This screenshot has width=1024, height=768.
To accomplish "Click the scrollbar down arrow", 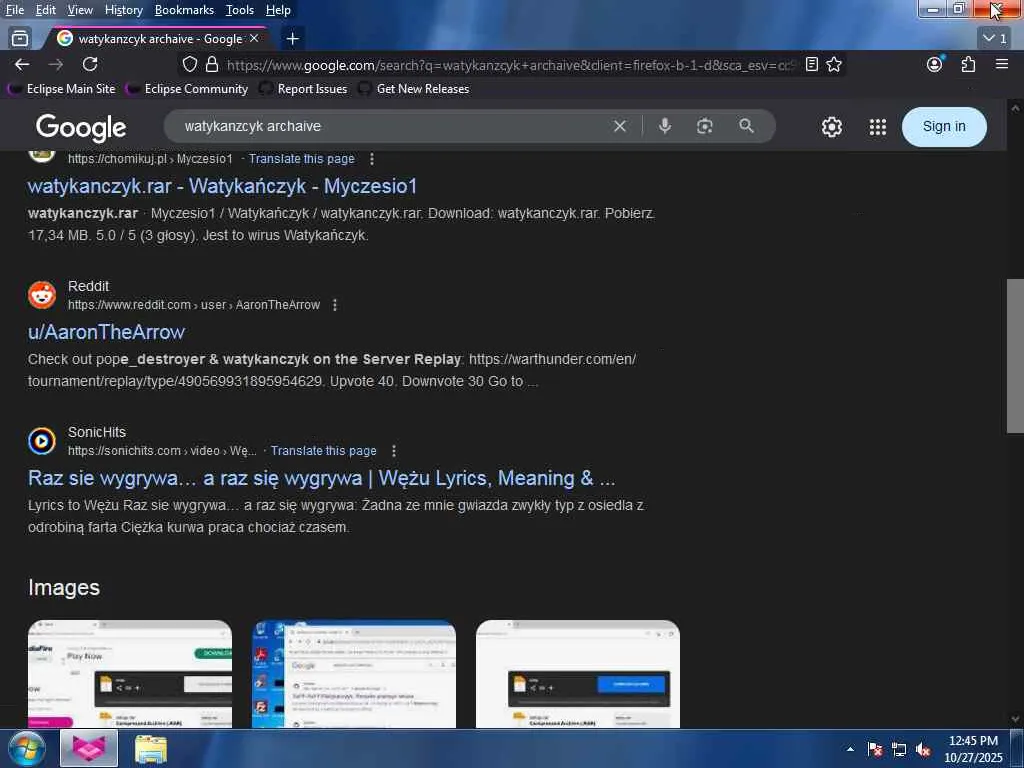I will pyautogui.click(x=1015, y=719).
